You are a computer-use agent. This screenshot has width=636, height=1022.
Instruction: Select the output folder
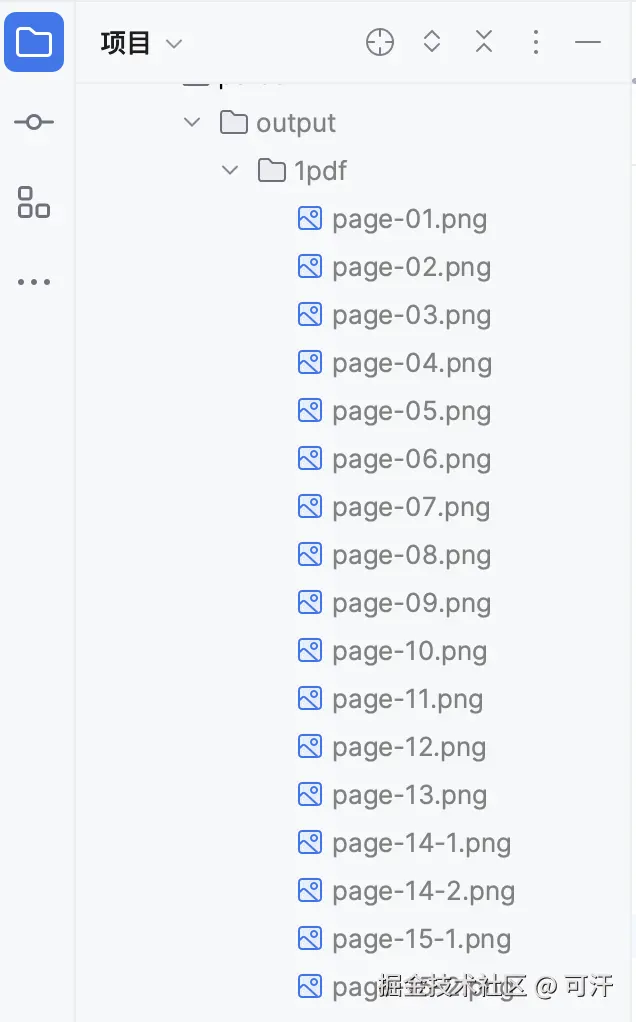click(295, 123)
